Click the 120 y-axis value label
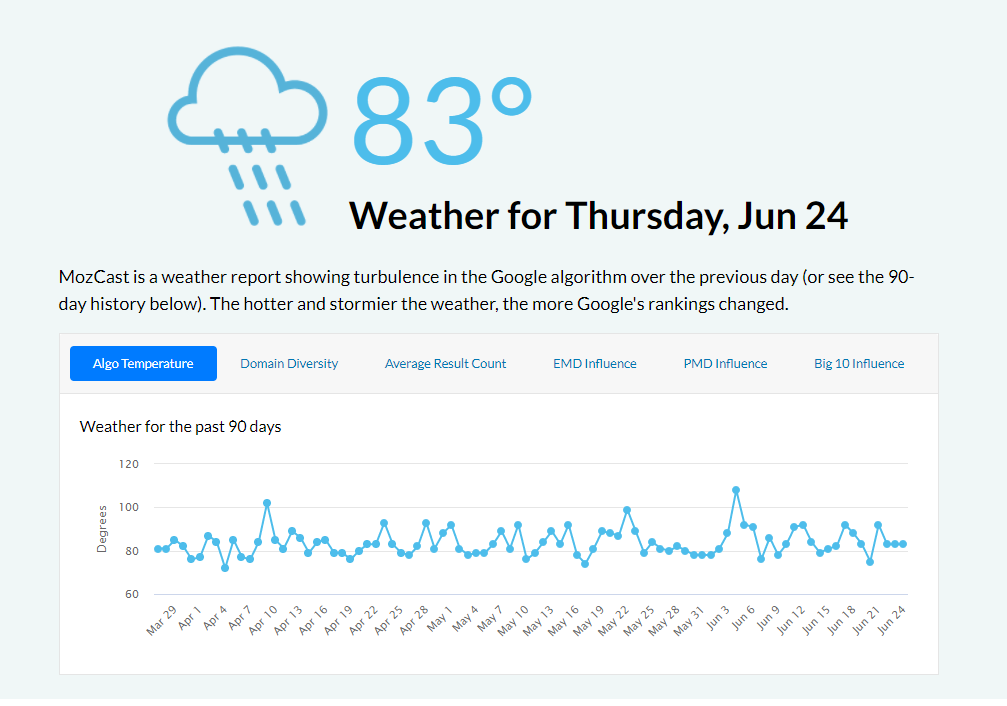The height and width of the screenshot is (706, 1007). click(128, 464)
